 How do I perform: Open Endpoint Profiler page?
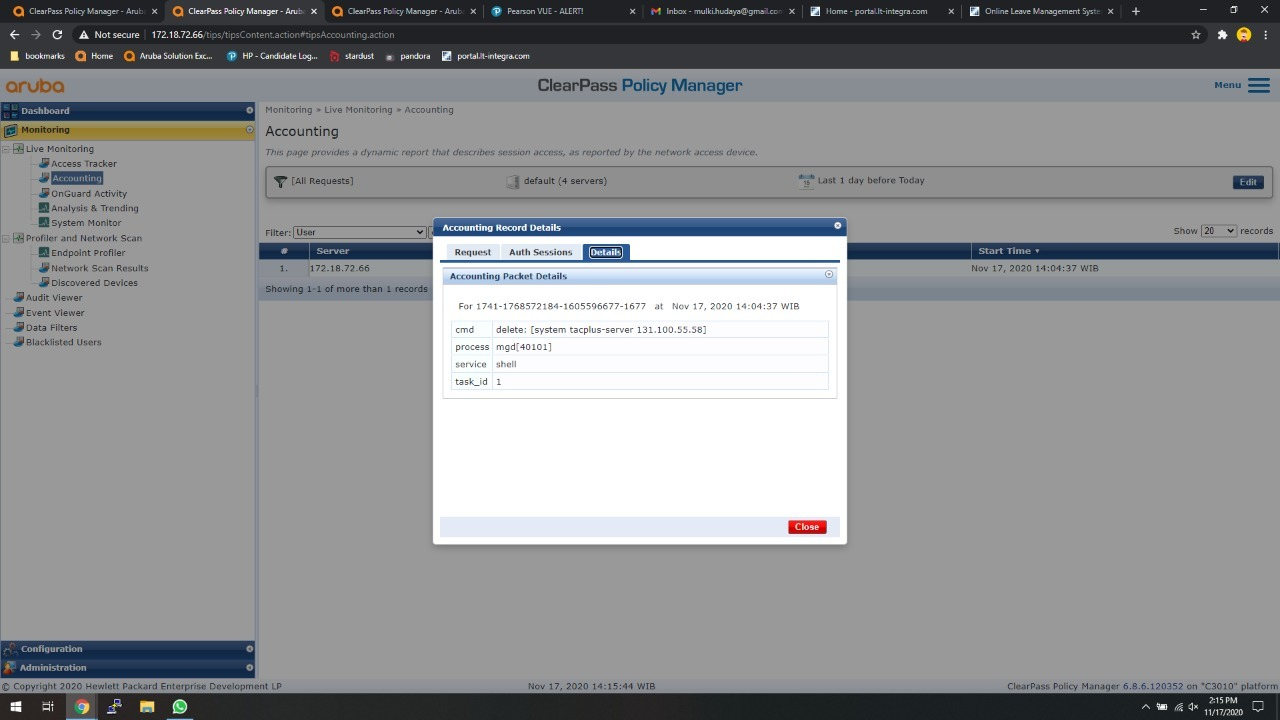(88, 253)
